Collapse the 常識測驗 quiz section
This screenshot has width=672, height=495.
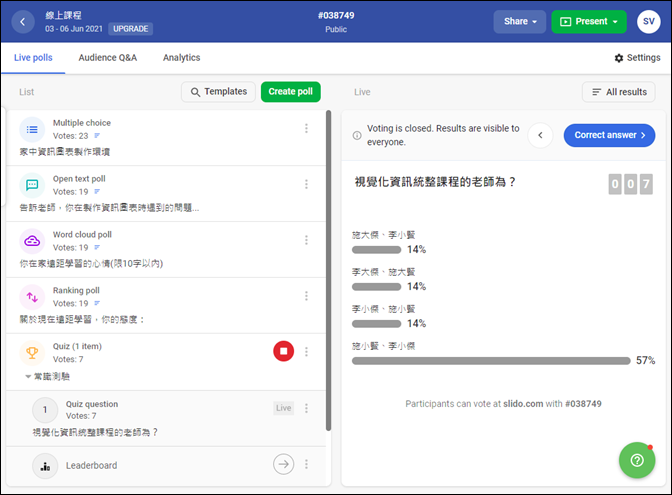coord(28,377)
